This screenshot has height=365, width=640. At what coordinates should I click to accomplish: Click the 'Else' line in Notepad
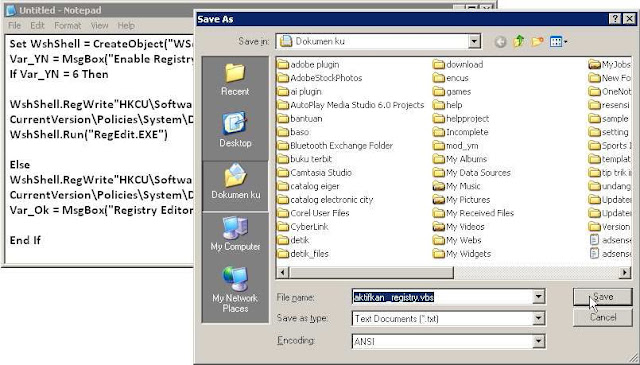point(20,165)
